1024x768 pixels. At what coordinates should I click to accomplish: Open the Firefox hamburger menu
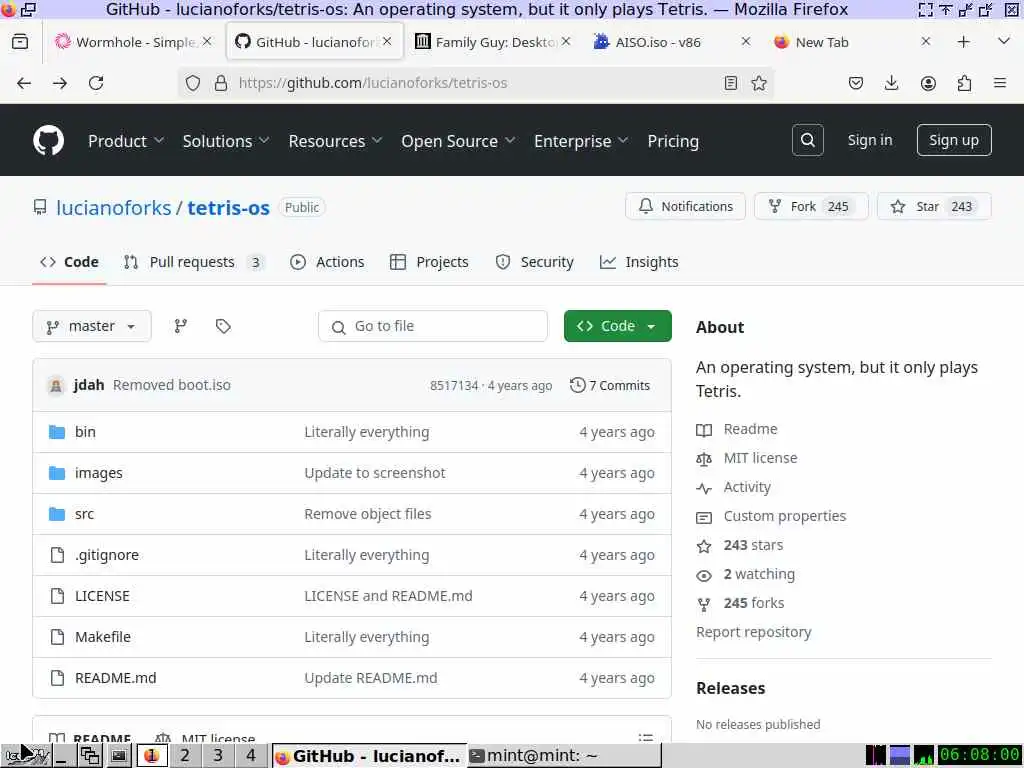(1000, 83)
